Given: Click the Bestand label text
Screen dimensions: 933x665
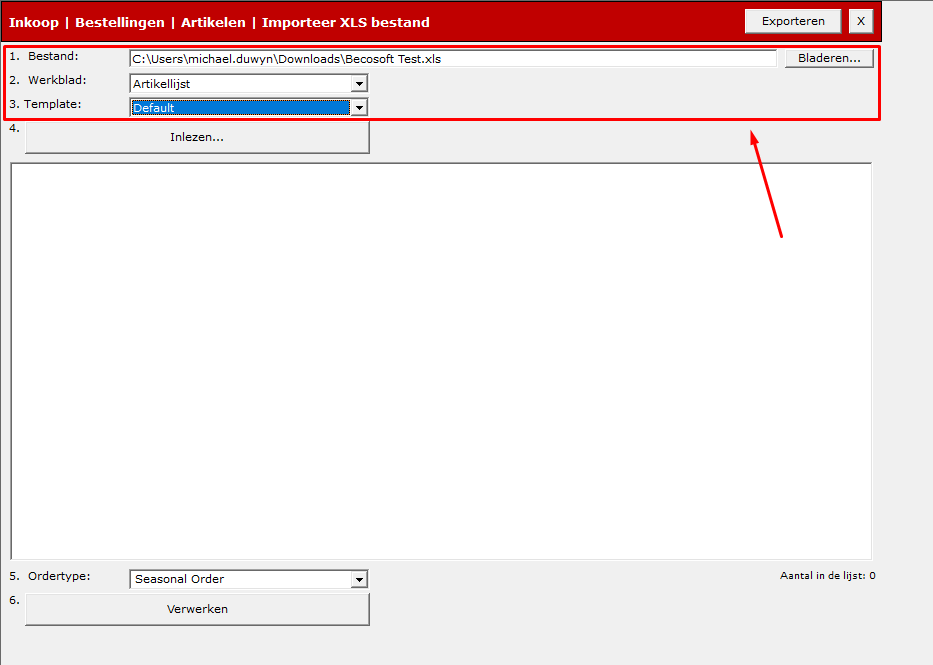Looking at the screenshot, I should point(53,56).
